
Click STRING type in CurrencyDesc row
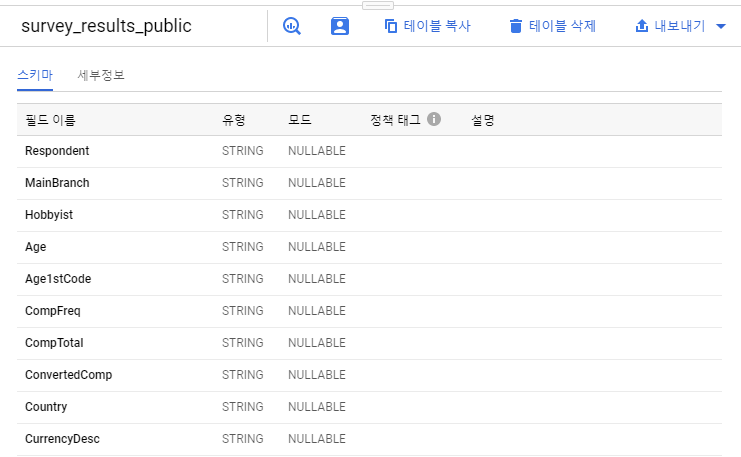pos(242,439)
